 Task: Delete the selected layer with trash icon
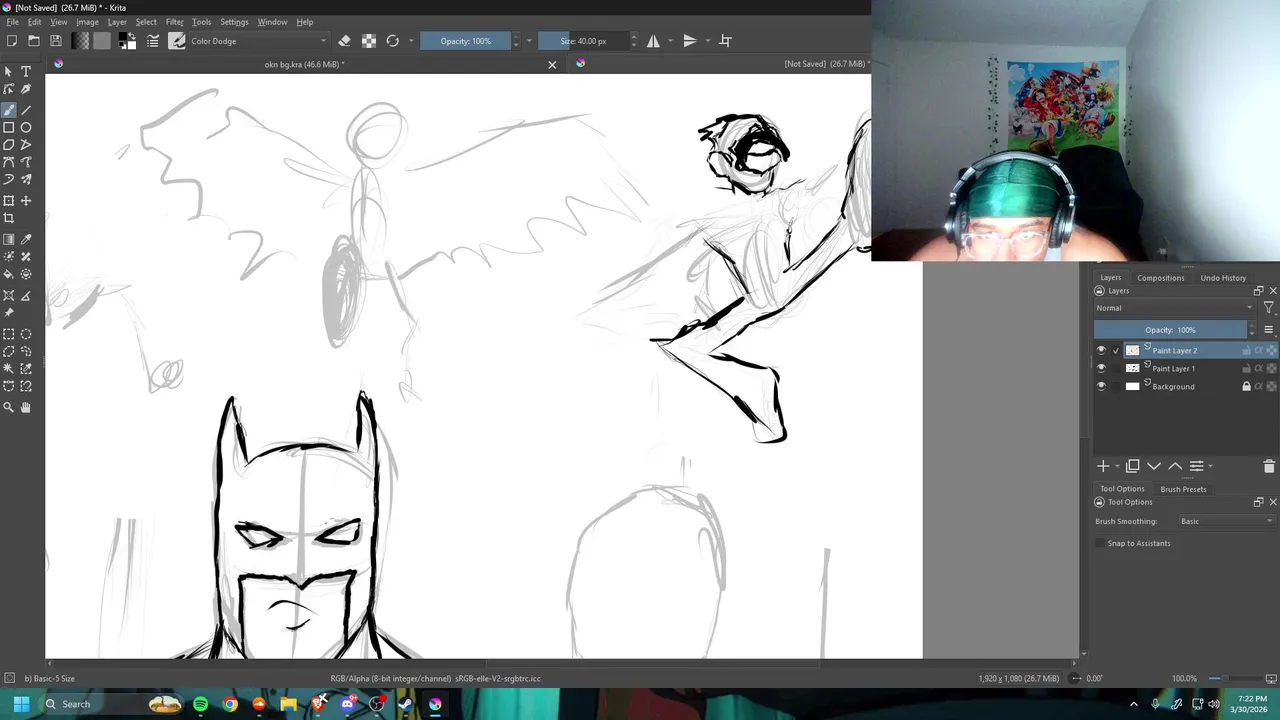click(1269, 466)
